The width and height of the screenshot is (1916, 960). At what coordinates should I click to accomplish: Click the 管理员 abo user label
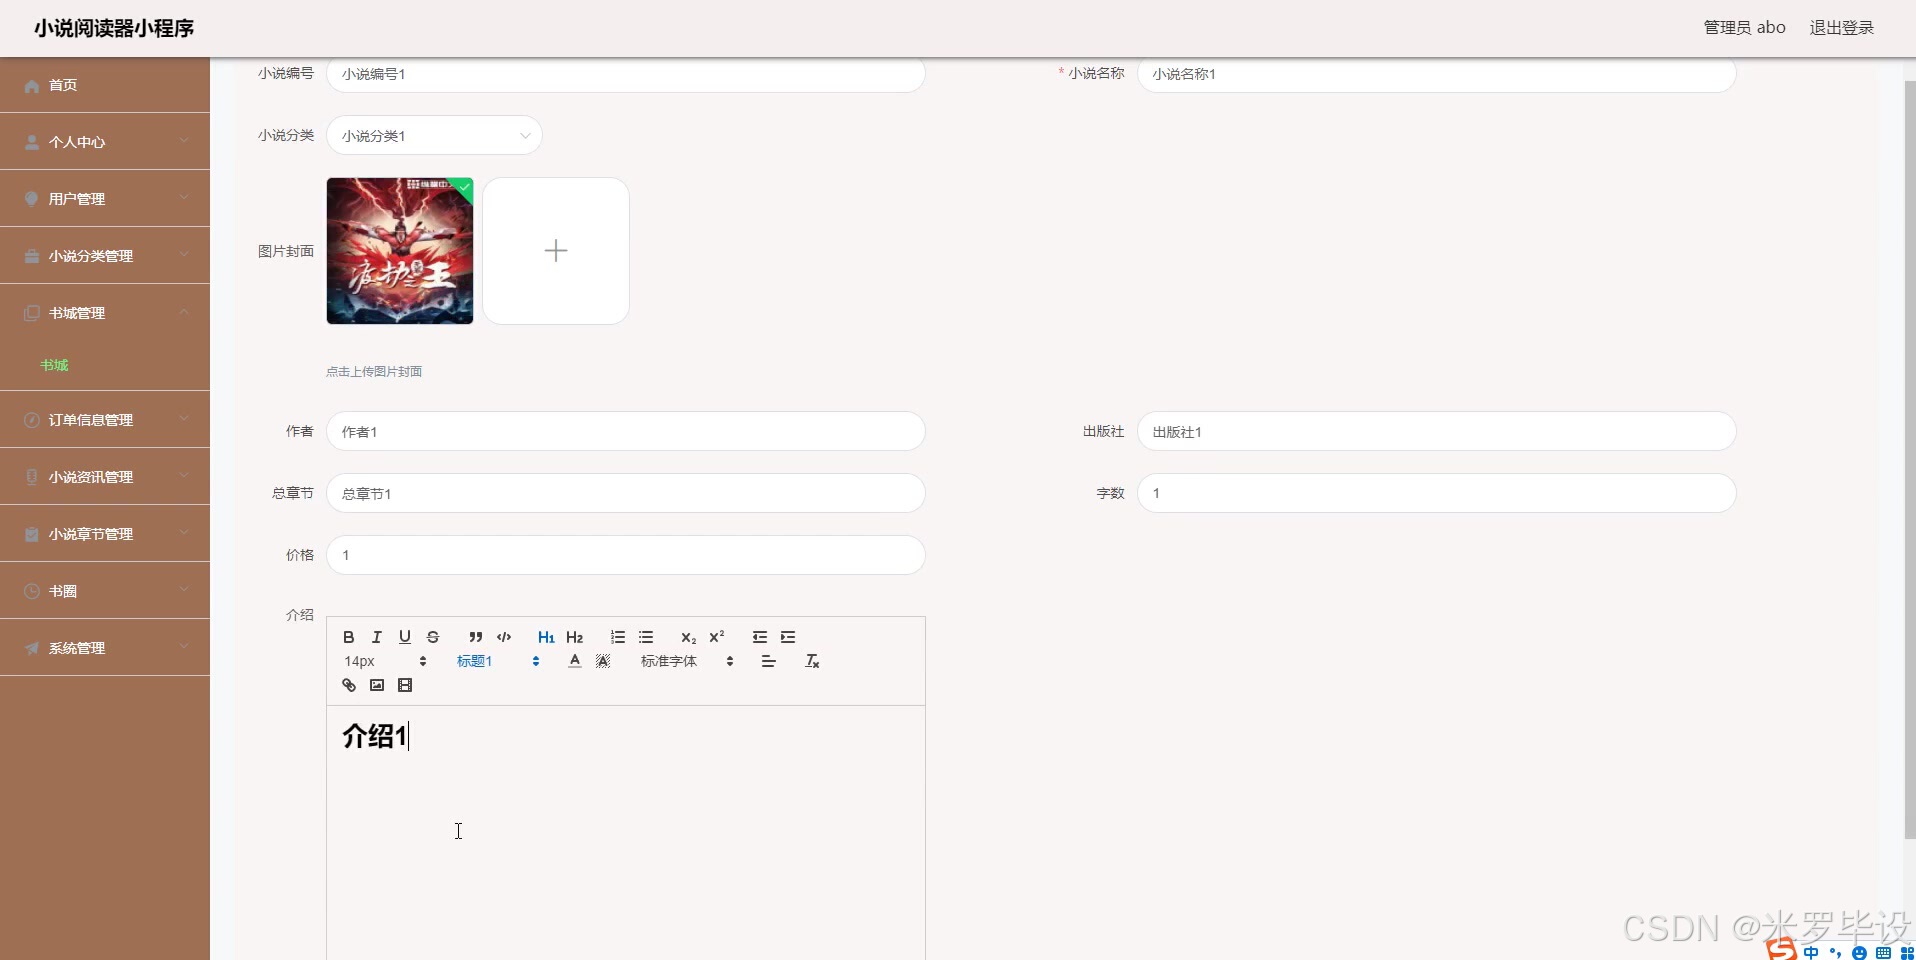pos(1744,28)
